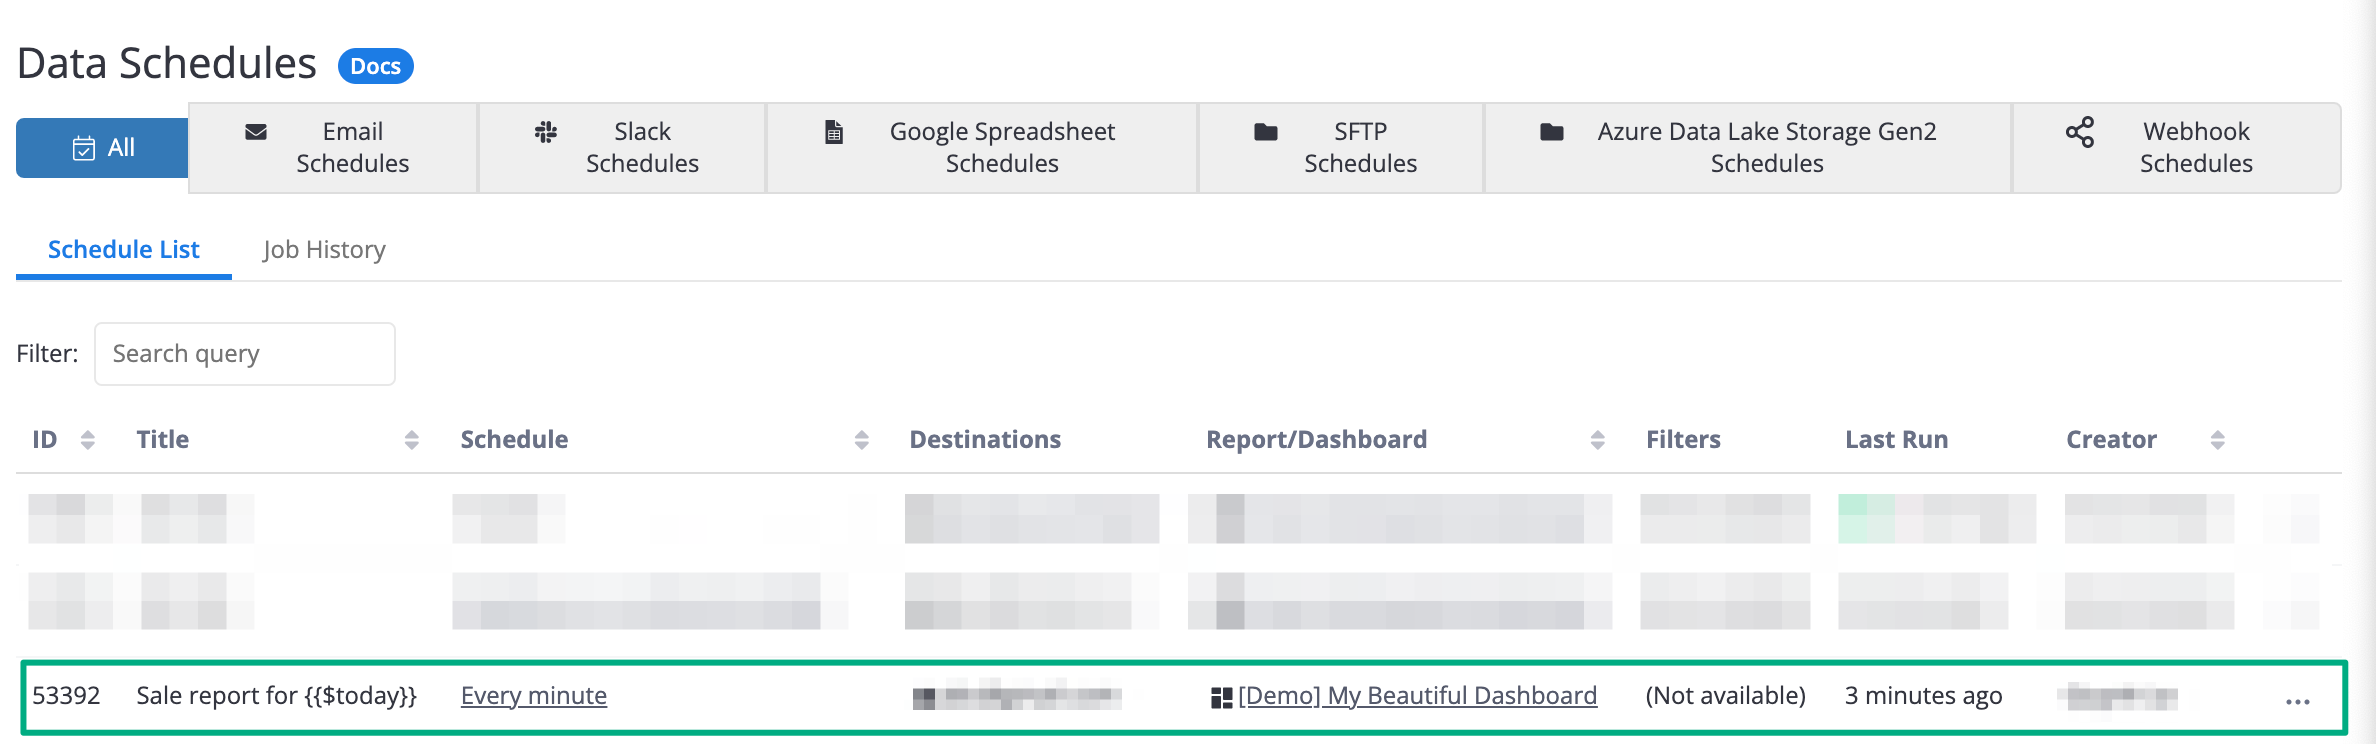Focus the Search query filter field
Screen dimensions: 2376x744
tap(245, 354)
